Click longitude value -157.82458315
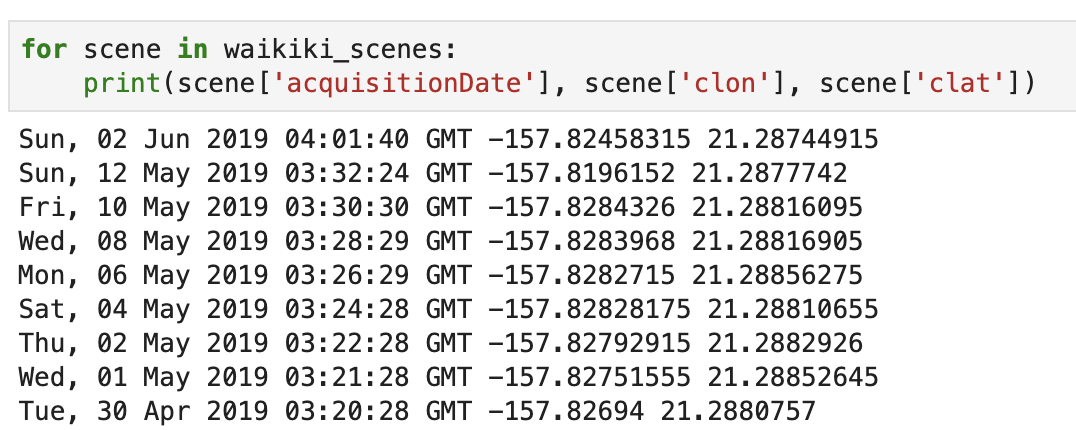Viewport: 1076px width, 430px height. point(589,140)
